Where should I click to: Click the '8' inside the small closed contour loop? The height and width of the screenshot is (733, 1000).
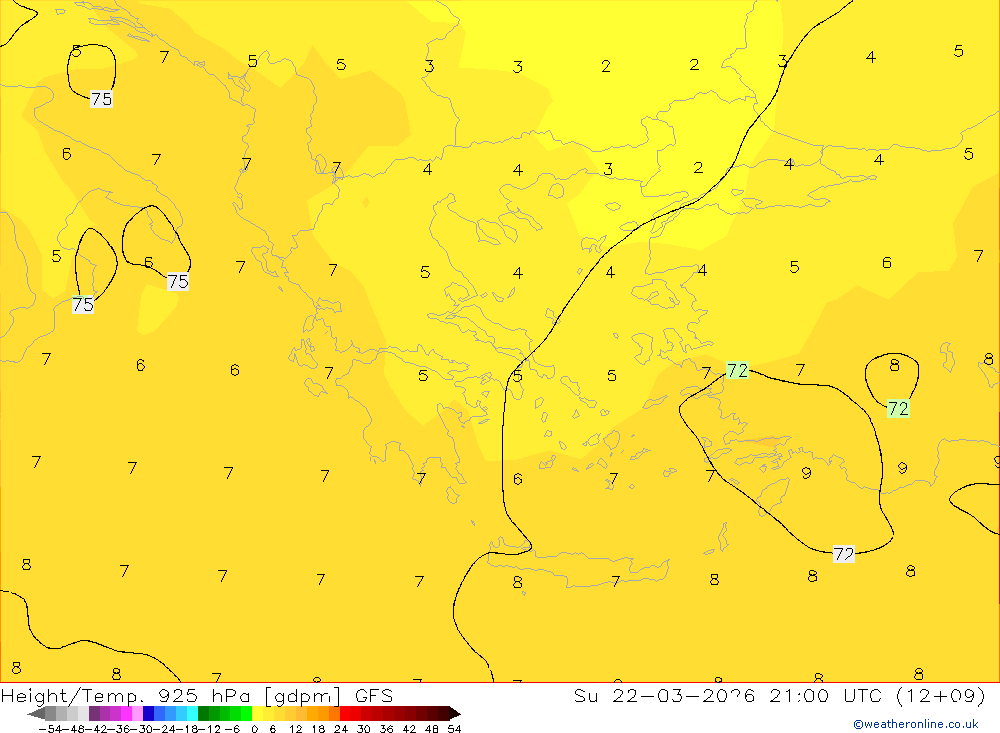coord(894,365)
